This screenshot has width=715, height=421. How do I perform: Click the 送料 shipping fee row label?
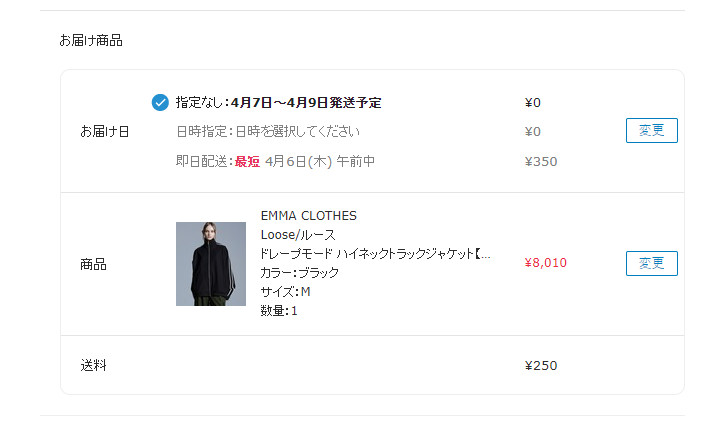point(93,365)
